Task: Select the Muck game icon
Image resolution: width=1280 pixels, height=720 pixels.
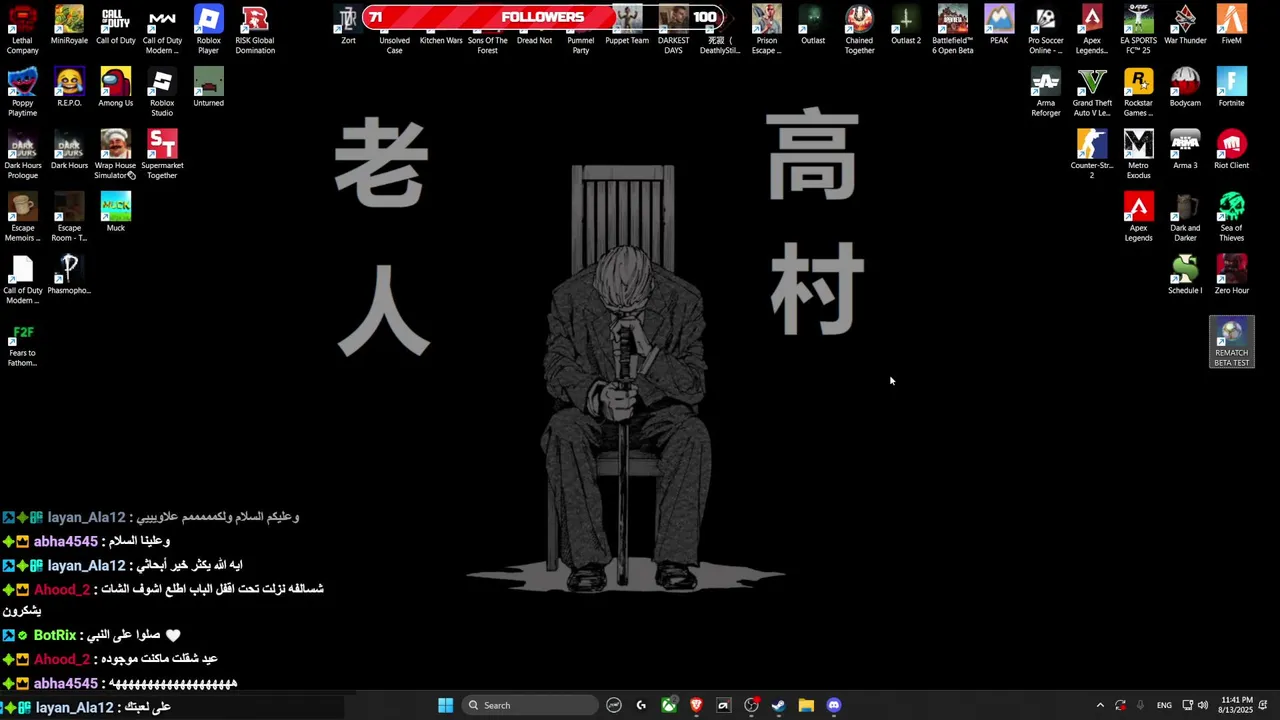Action: click(115, 213)
